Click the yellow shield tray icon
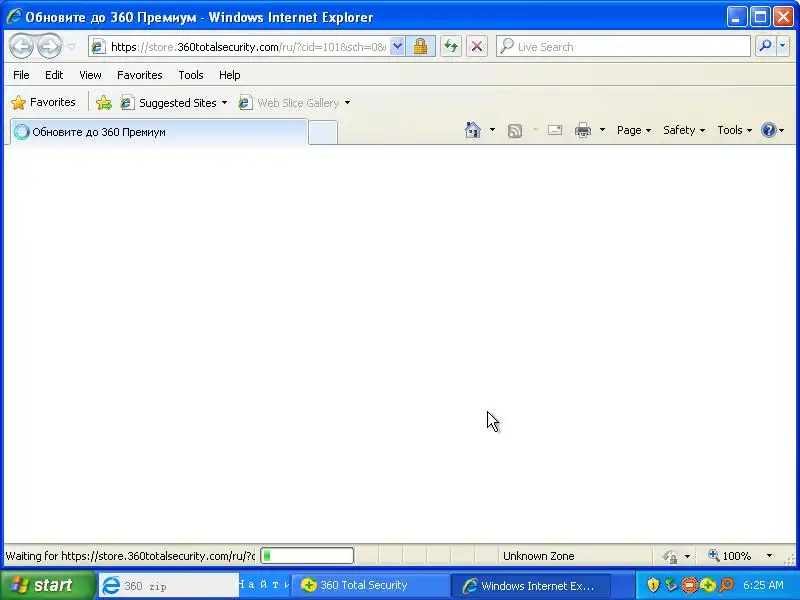Screen dimensions: 800x600 653,585
